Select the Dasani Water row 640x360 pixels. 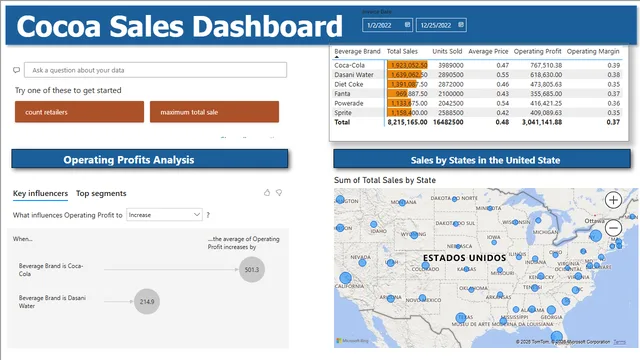(477, 75)
